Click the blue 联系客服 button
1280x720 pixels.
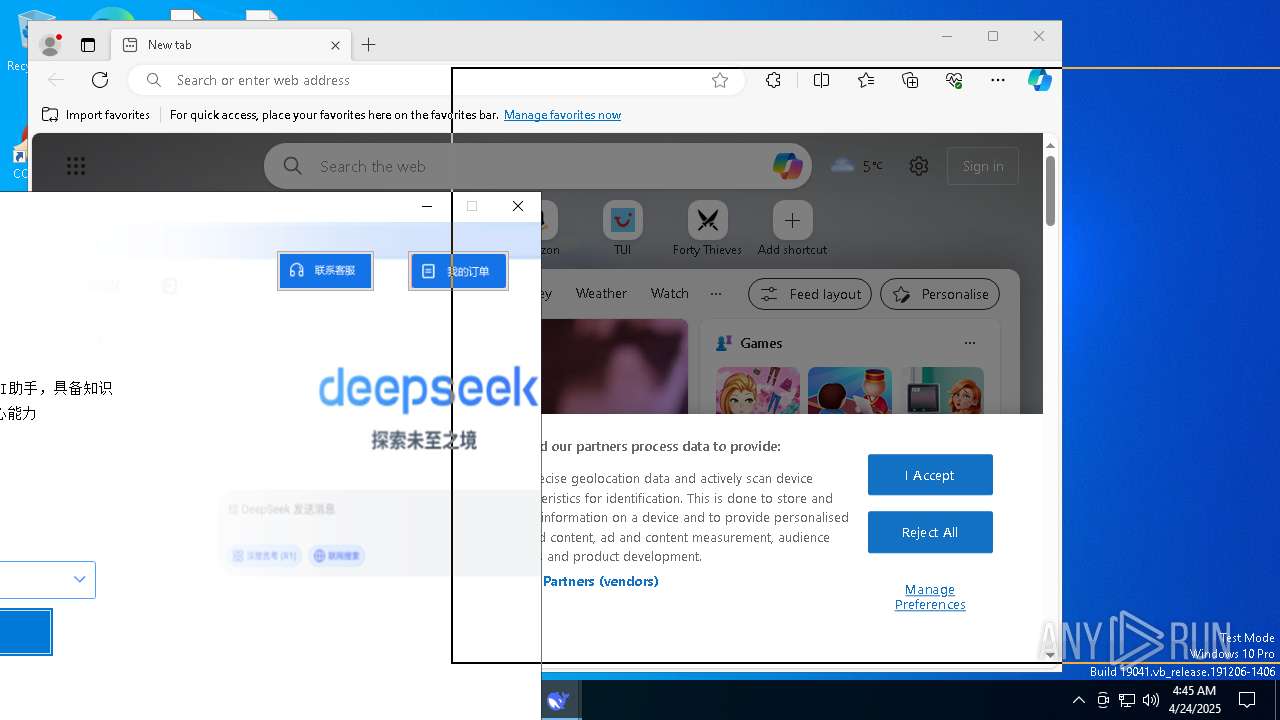tap(325, 271)
